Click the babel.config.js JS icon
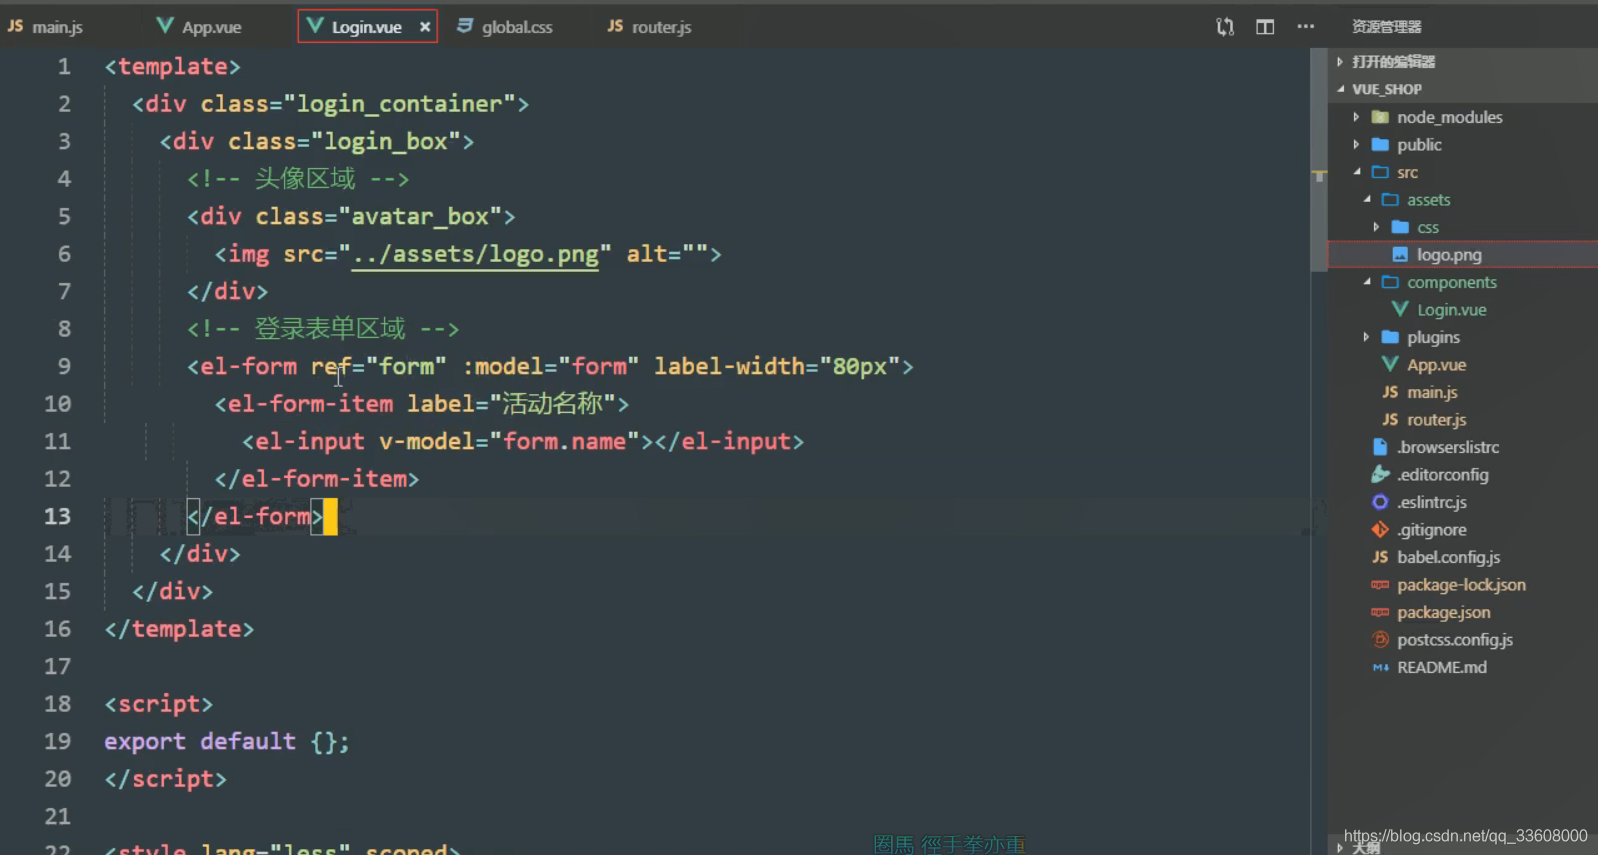This screenshot has width=1598, height=855. [x=1380, y=557]
